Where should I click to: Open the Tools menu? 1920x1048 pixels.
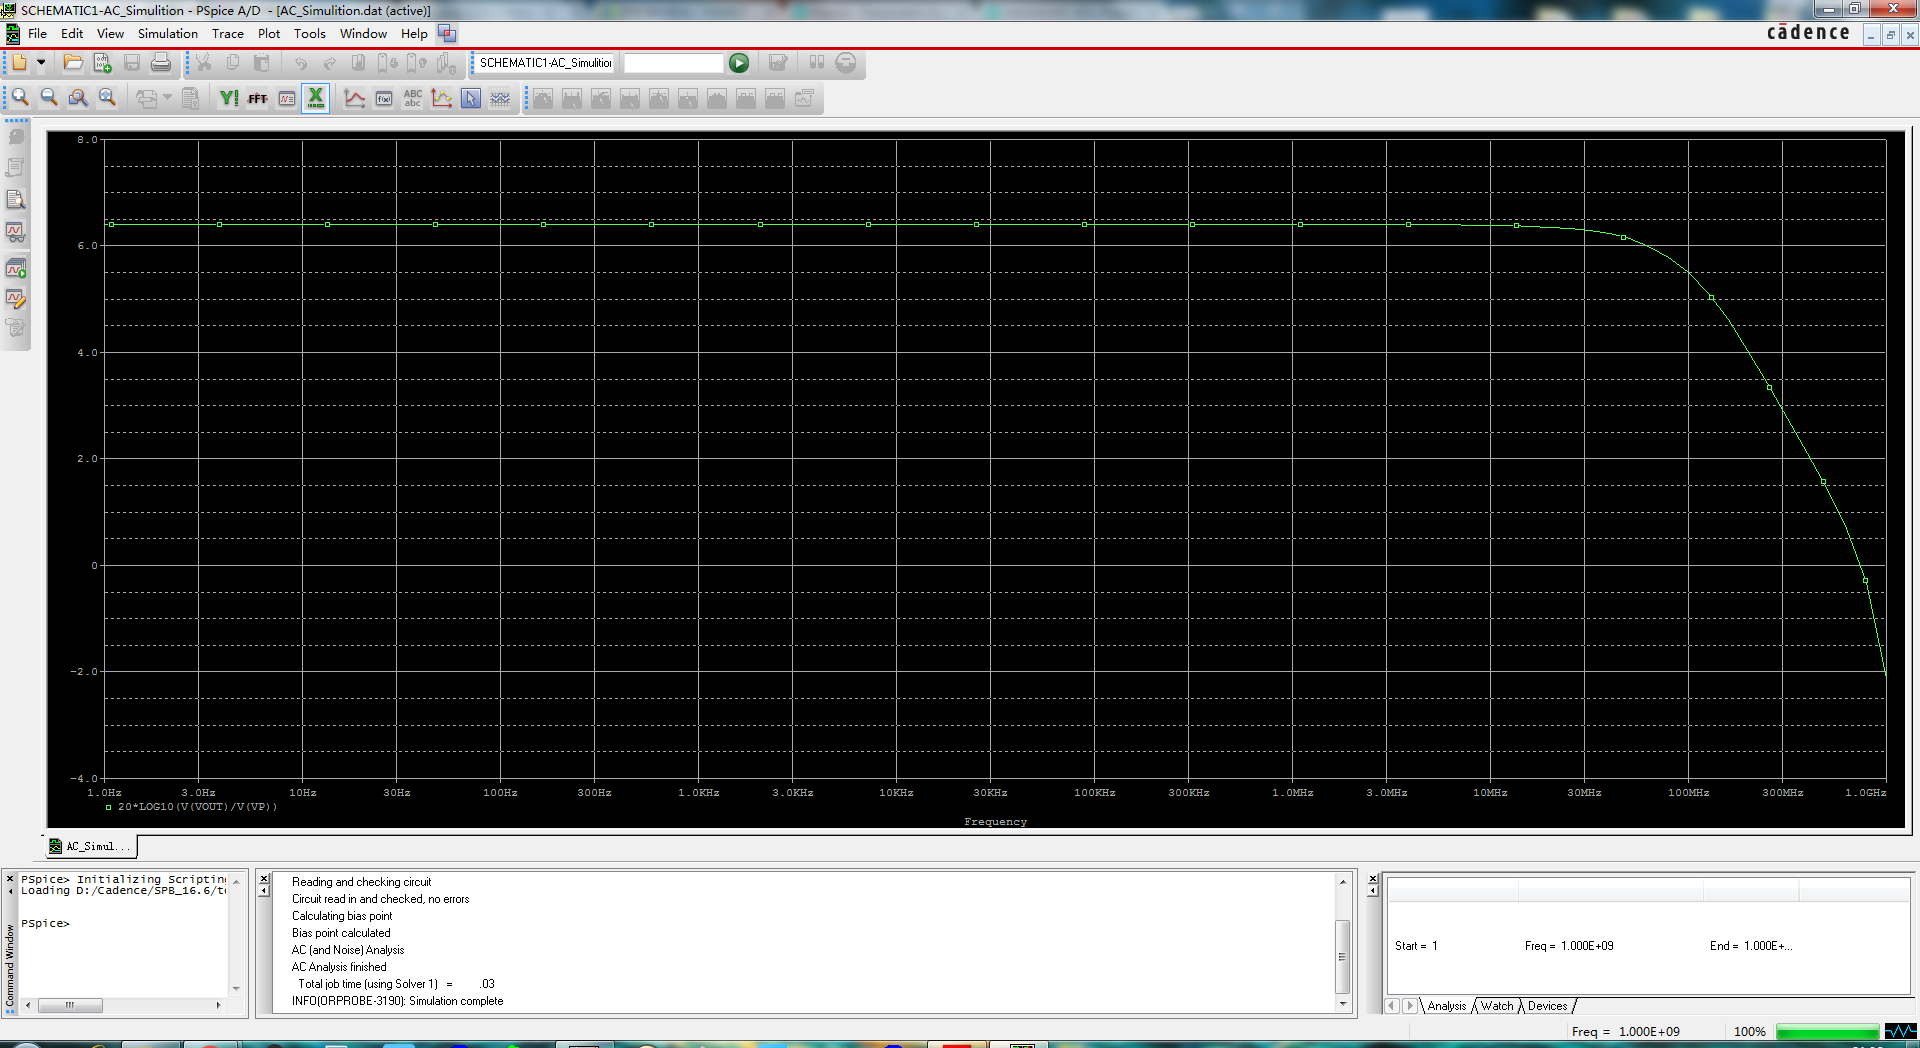pyautogui.click(x=309, y=34)
